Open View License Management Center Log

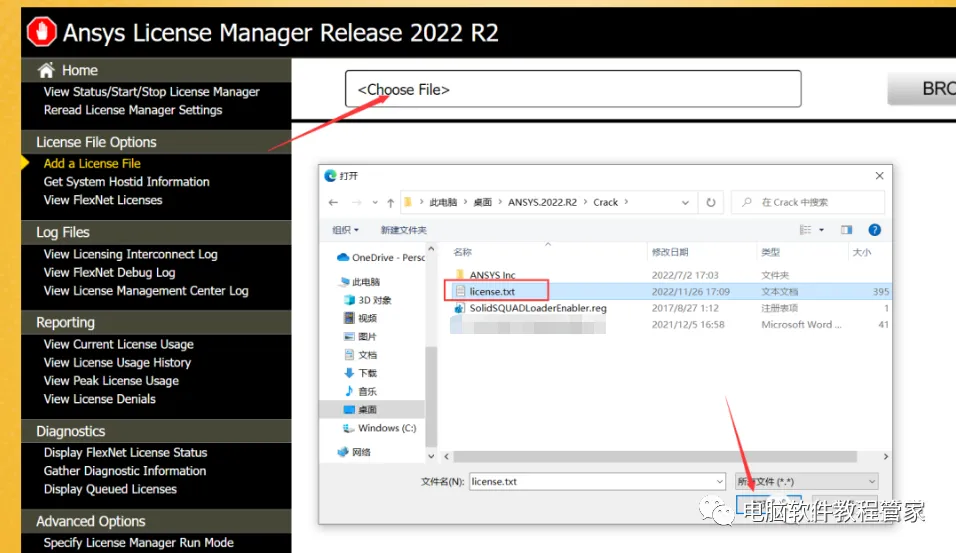point(146,291)
